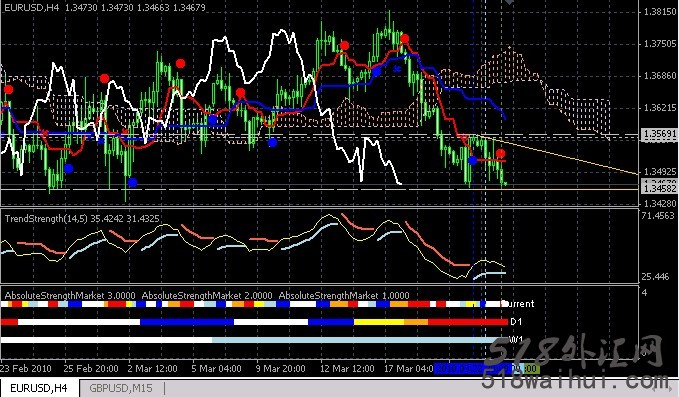
Task: Click the AbsoluteStrengthMarket 2.0000 label
Action: click(207, 295)
